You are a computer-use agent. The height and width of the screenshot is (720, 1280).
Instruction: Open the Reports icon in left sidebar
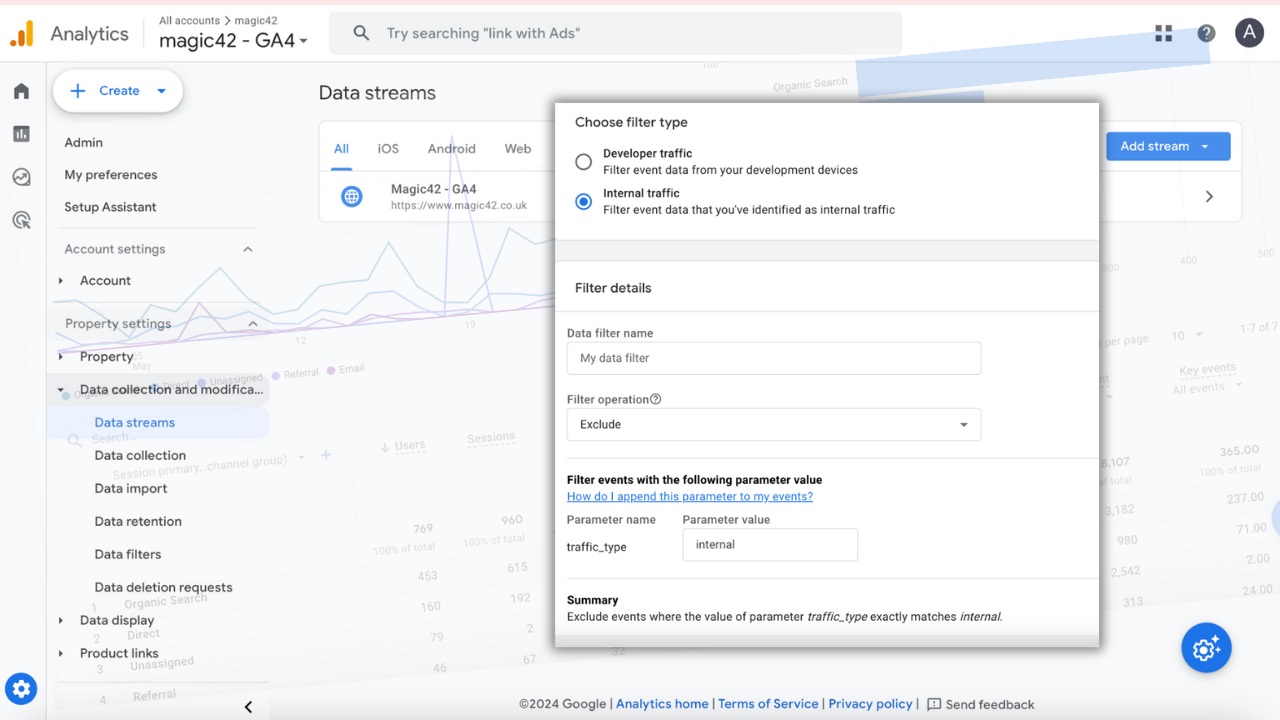(x=21, y=133)
